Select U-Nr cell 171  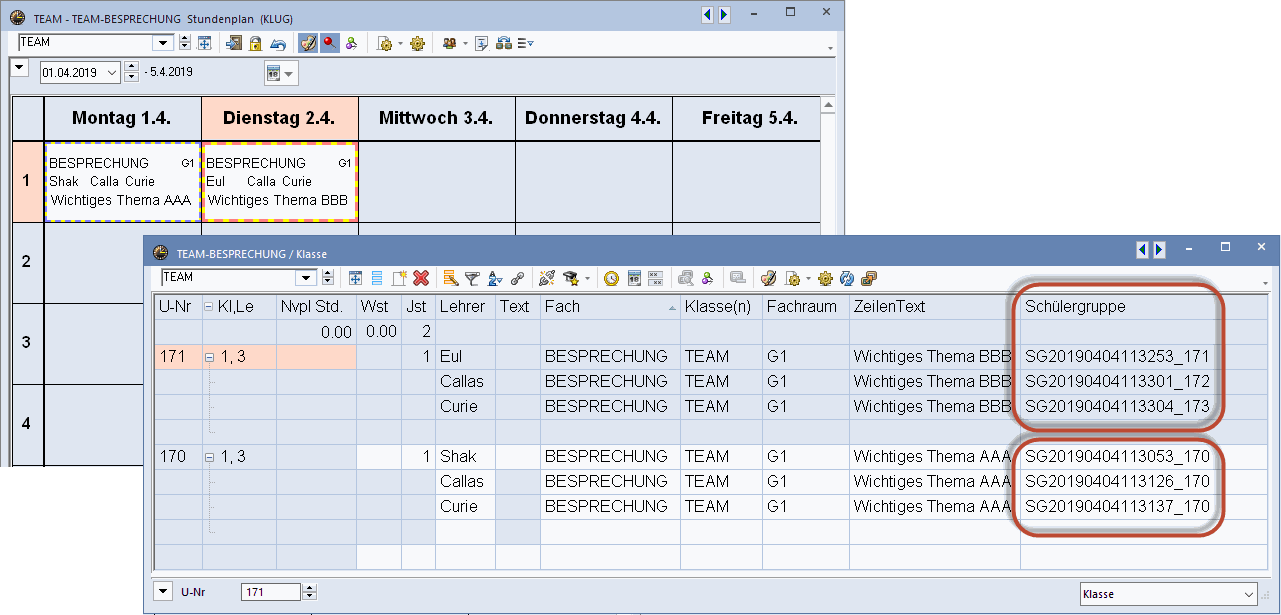point(178,357)
